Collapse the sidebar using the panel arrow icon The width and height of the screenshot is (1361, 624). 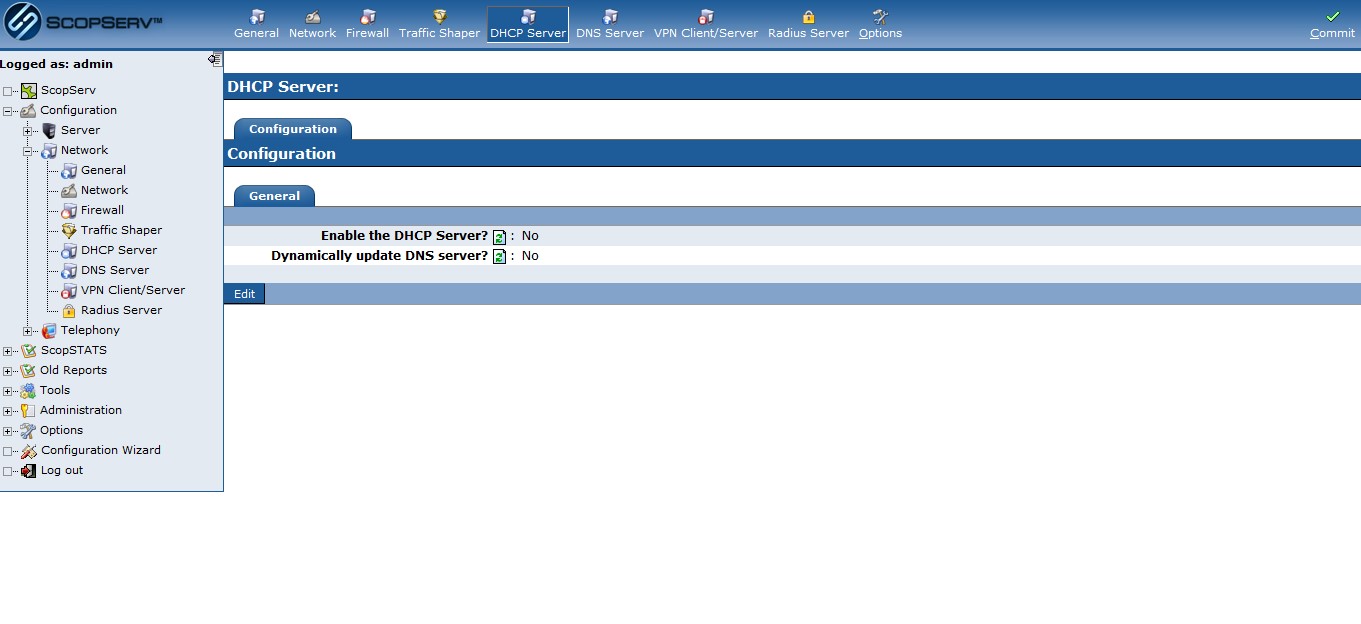coord(214,60)
